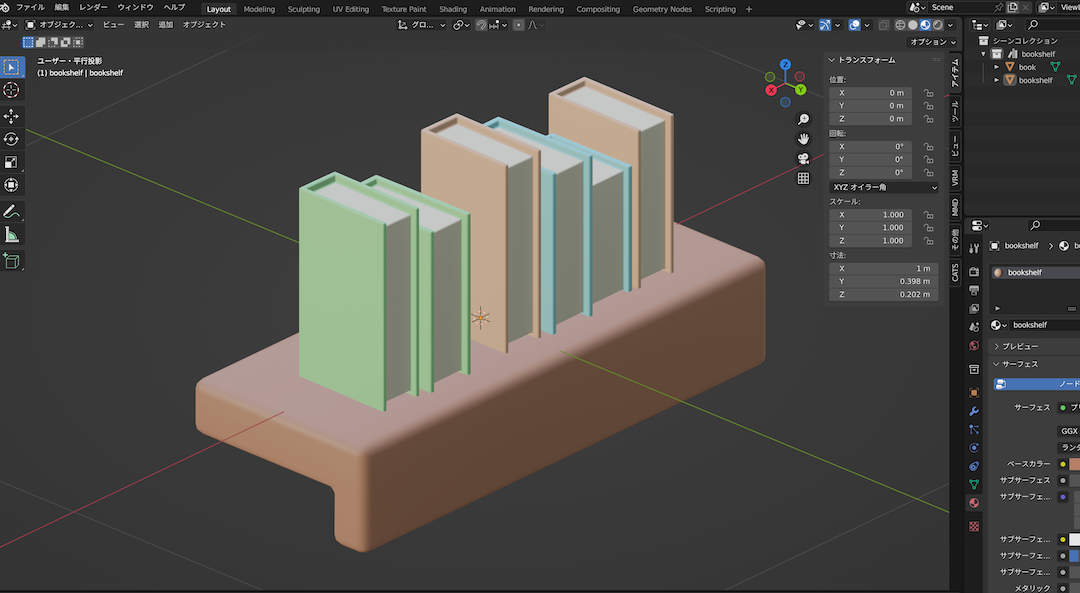The width and height of the screenshot is (1080, 593).
Task: Open the View Layer properties tab
Action: point(974,309)
